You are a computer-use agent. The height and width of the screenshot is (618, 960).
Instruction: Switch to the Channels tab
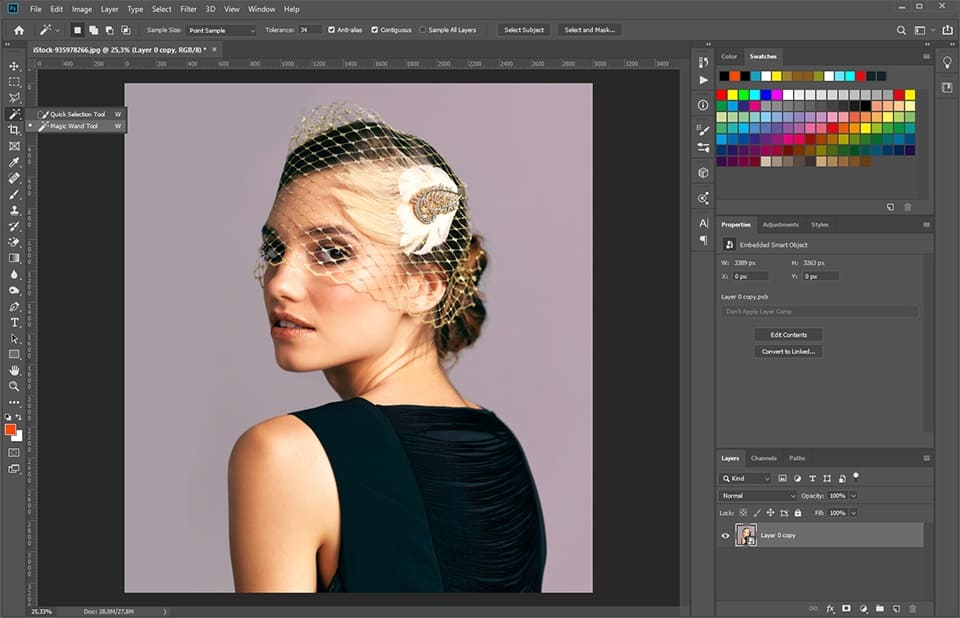click(766, 458)
